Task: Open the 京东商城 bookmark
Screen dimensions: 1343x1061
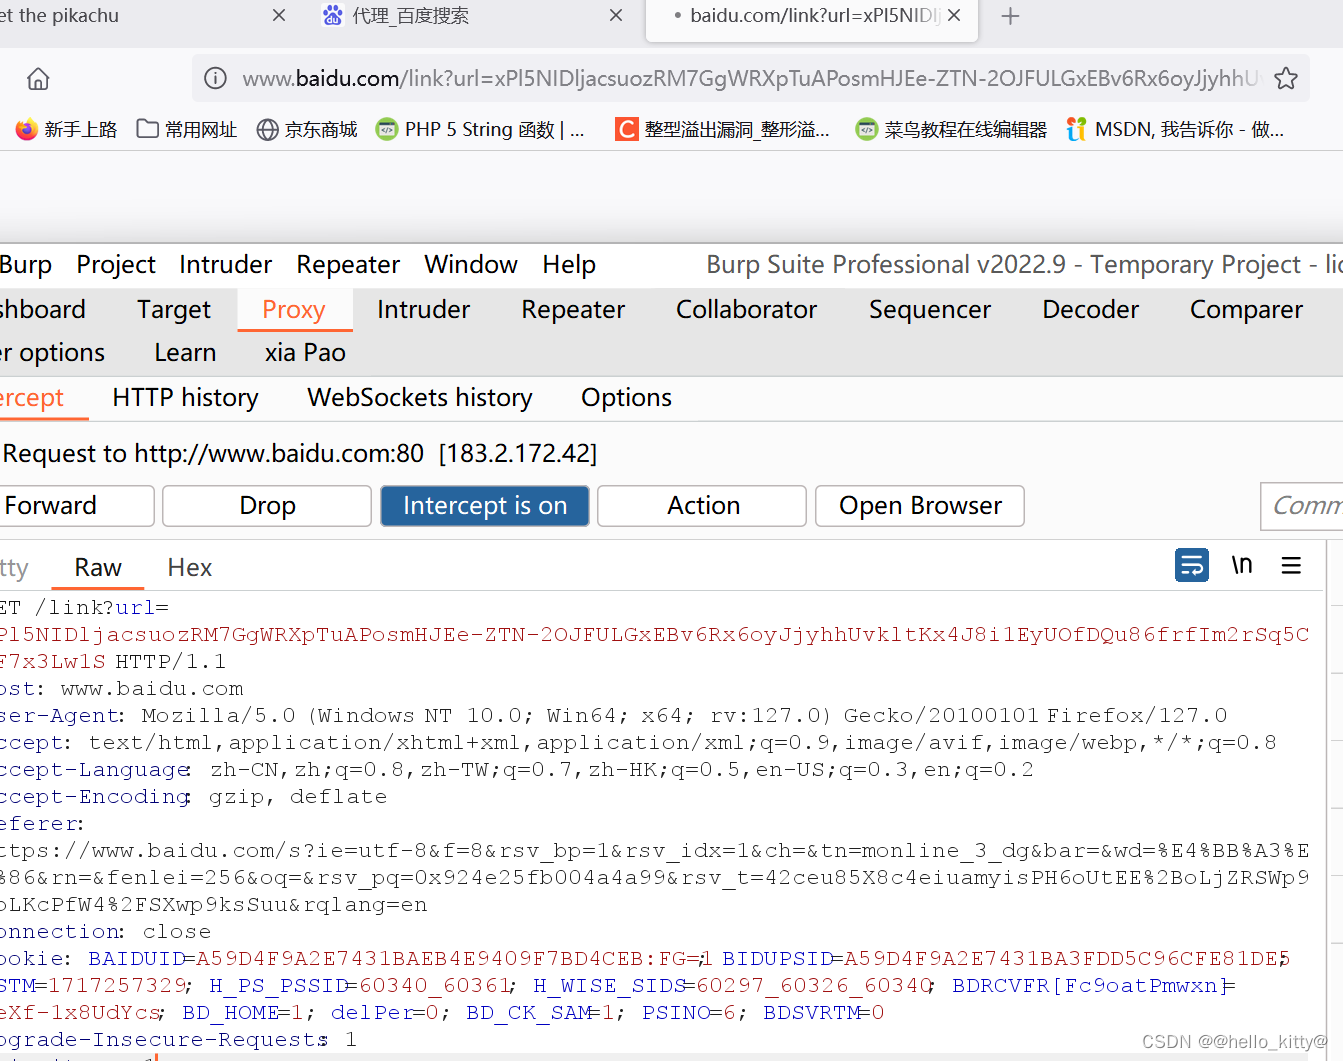Action: tap(307, 129)
